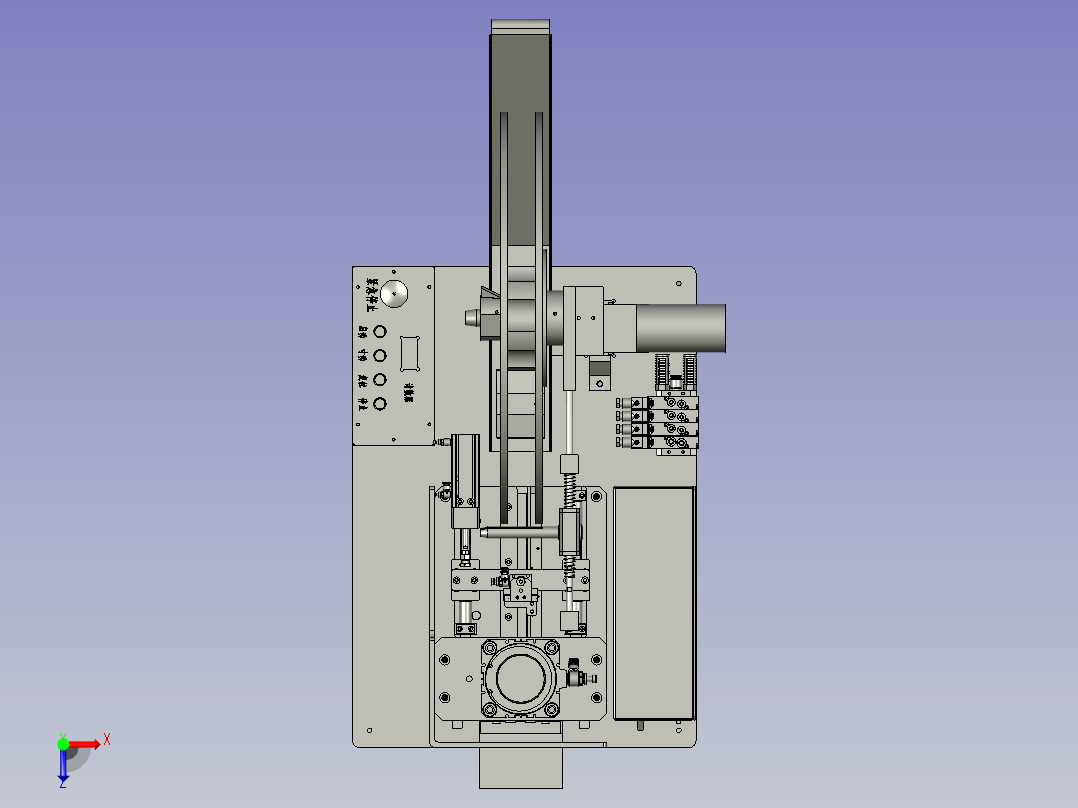Select the solenoid valve manifold block
Viewport: 1078px width, 808px height.
(657, 422)
